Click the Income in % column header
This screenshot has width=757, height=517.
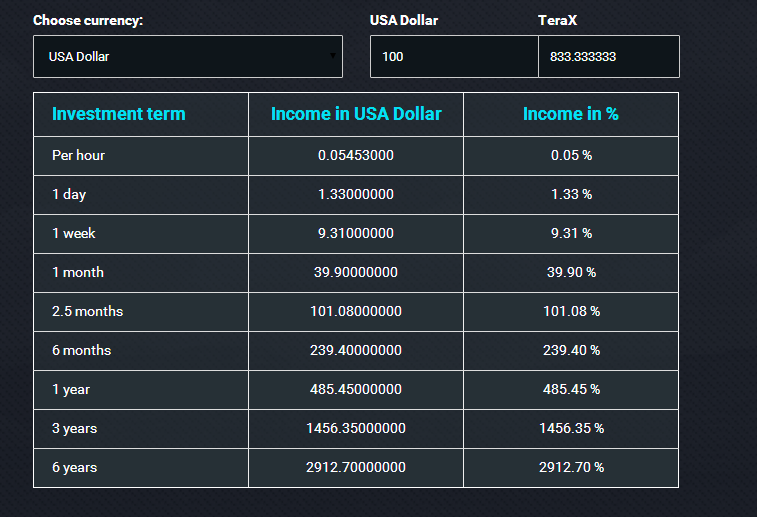pos(571,114)
